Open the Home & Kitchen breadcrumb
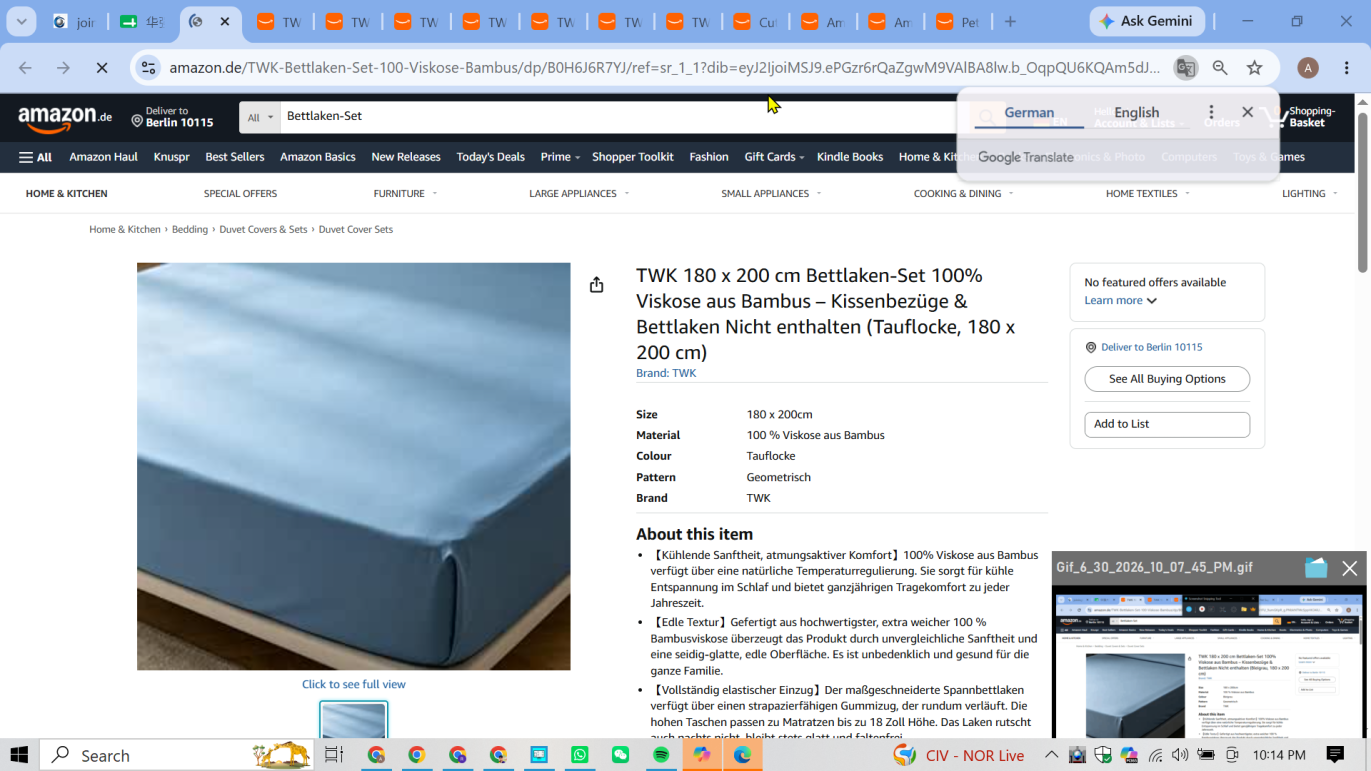The image size is (1371, 771). (125, 230)
